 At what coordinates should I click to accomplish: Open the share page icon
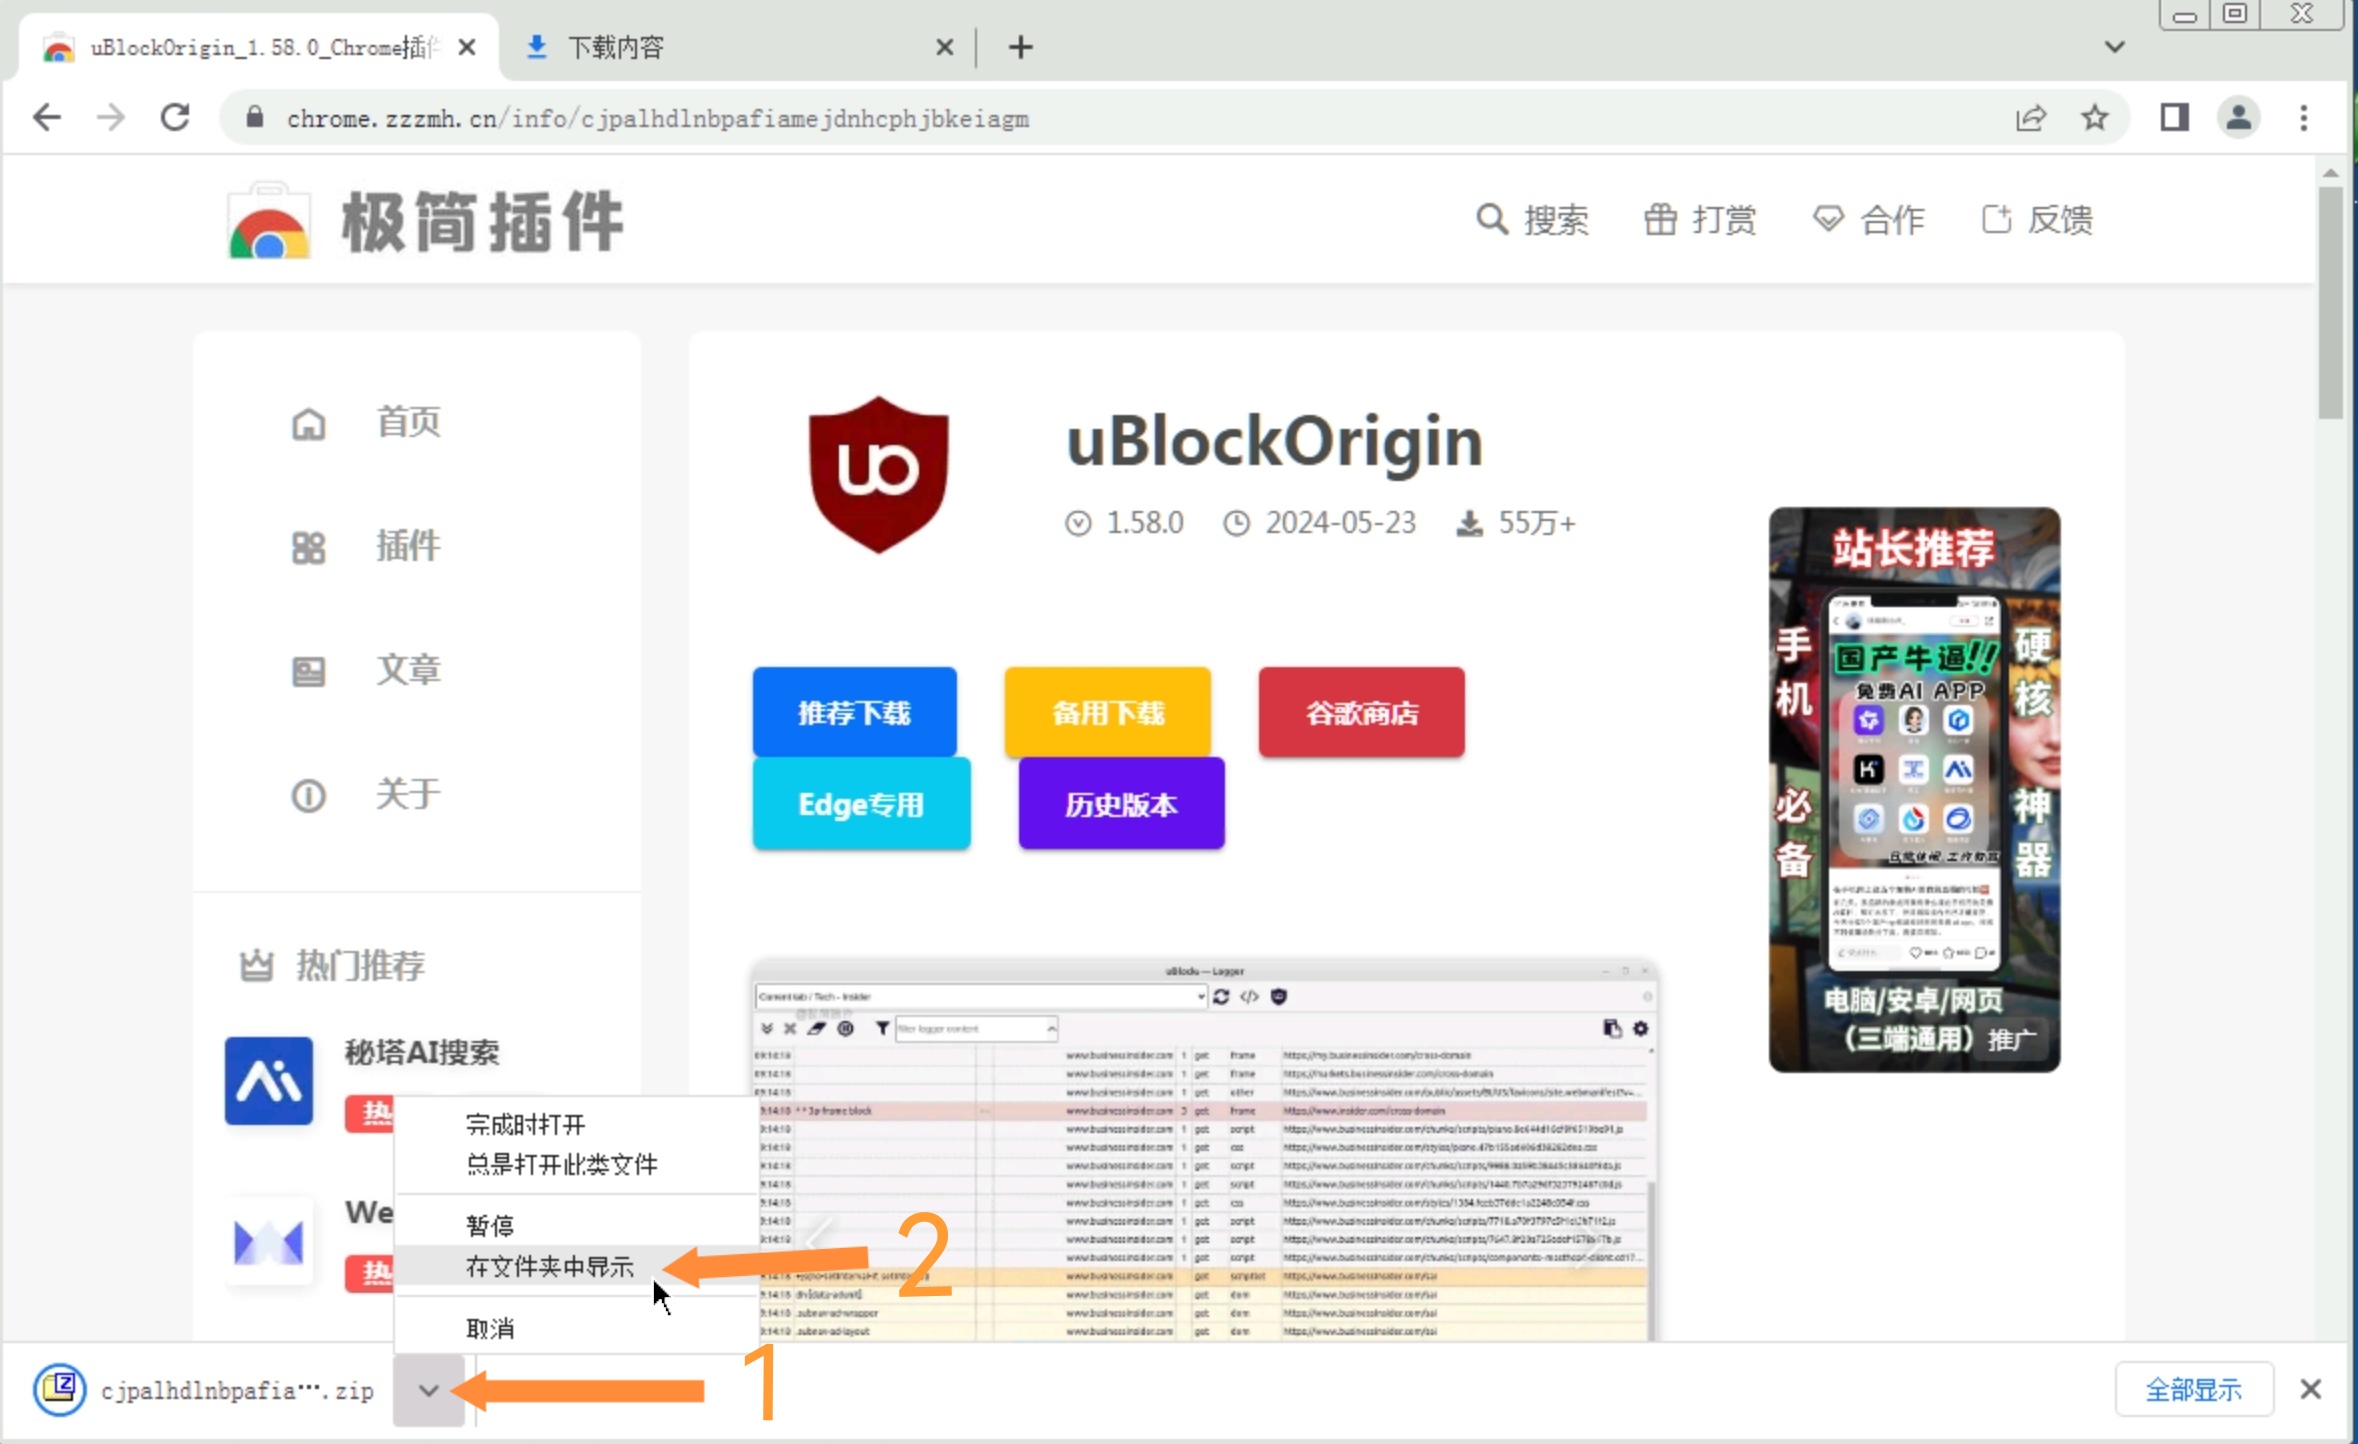[2030, 118]
